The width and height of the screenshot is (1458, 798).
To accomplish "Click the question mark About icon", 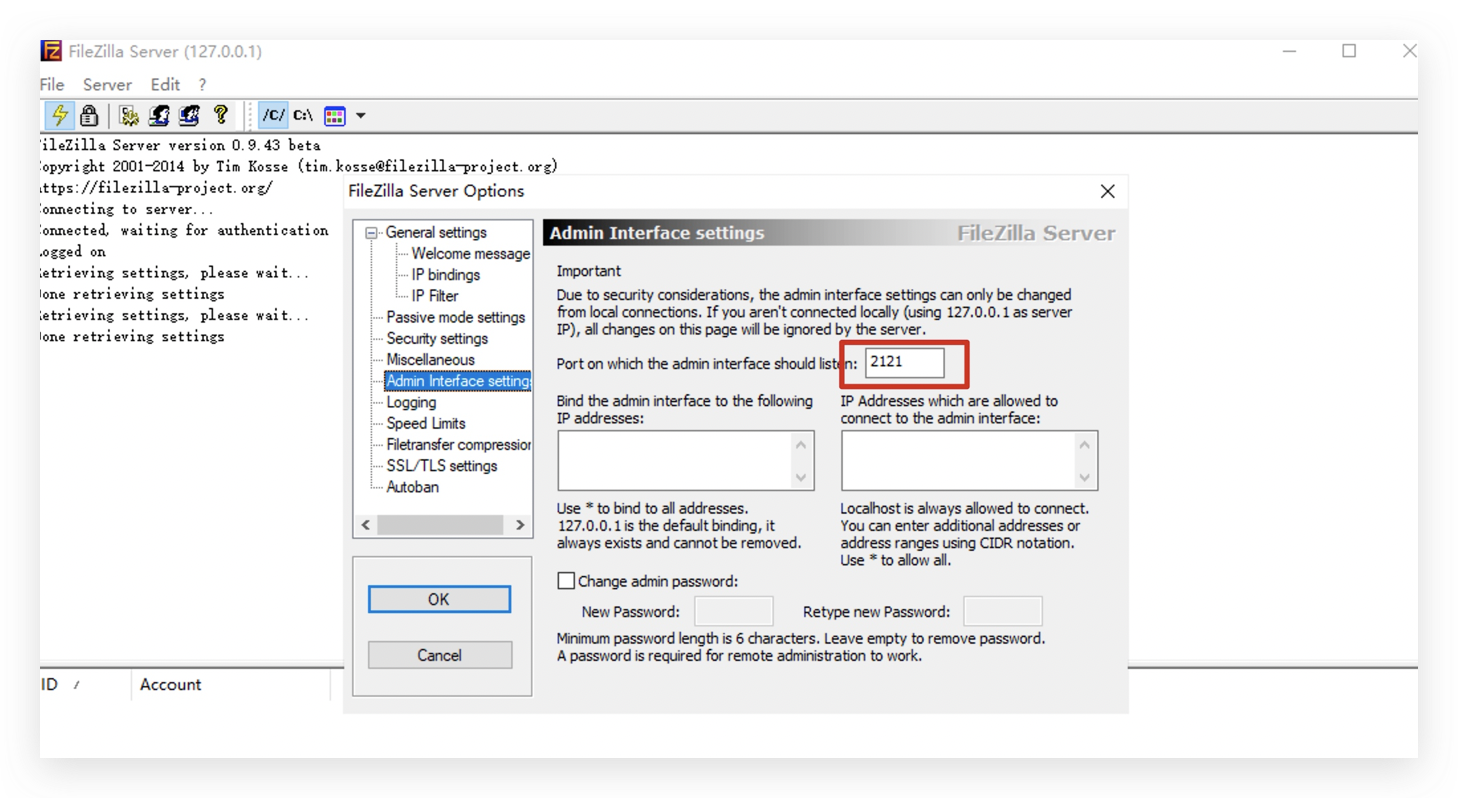I will pos(221,115).
